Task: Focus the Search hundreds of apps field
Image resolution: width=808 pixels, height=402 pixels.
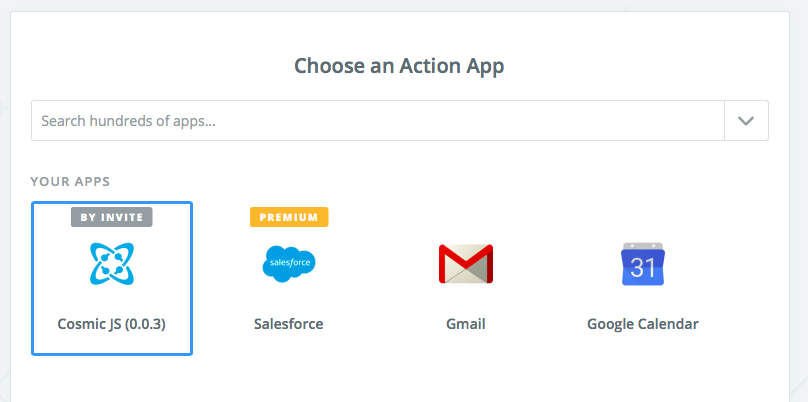Action: pos(377,120)
